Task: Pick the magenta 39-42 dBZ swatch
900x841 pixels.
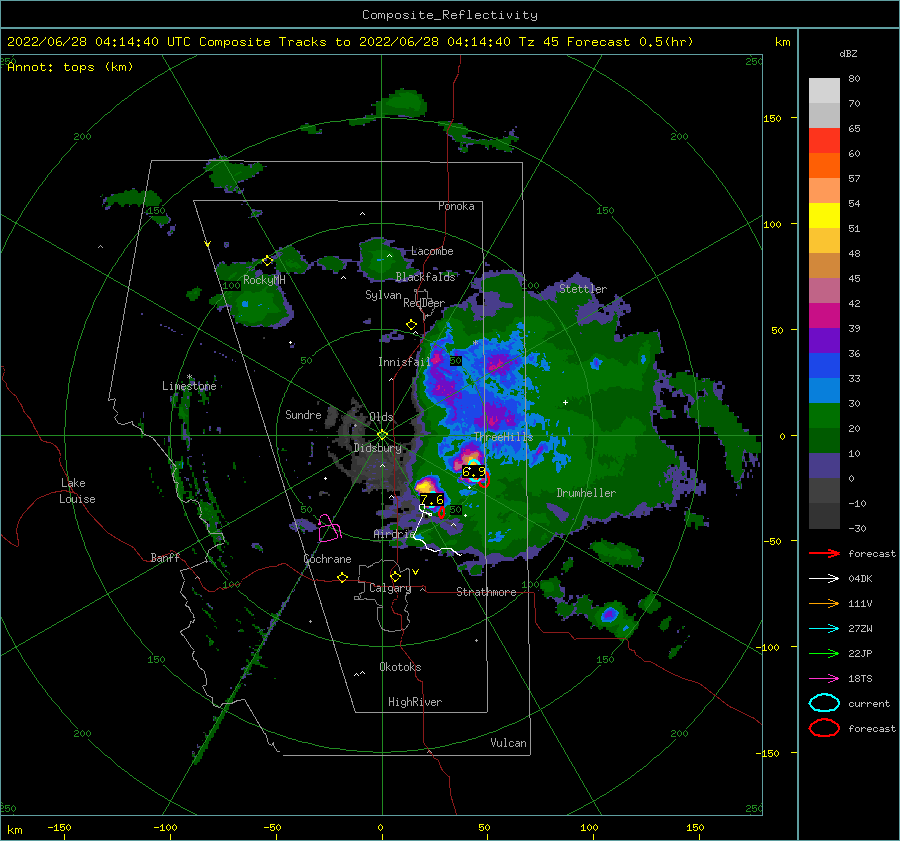Action: [824, 316]
